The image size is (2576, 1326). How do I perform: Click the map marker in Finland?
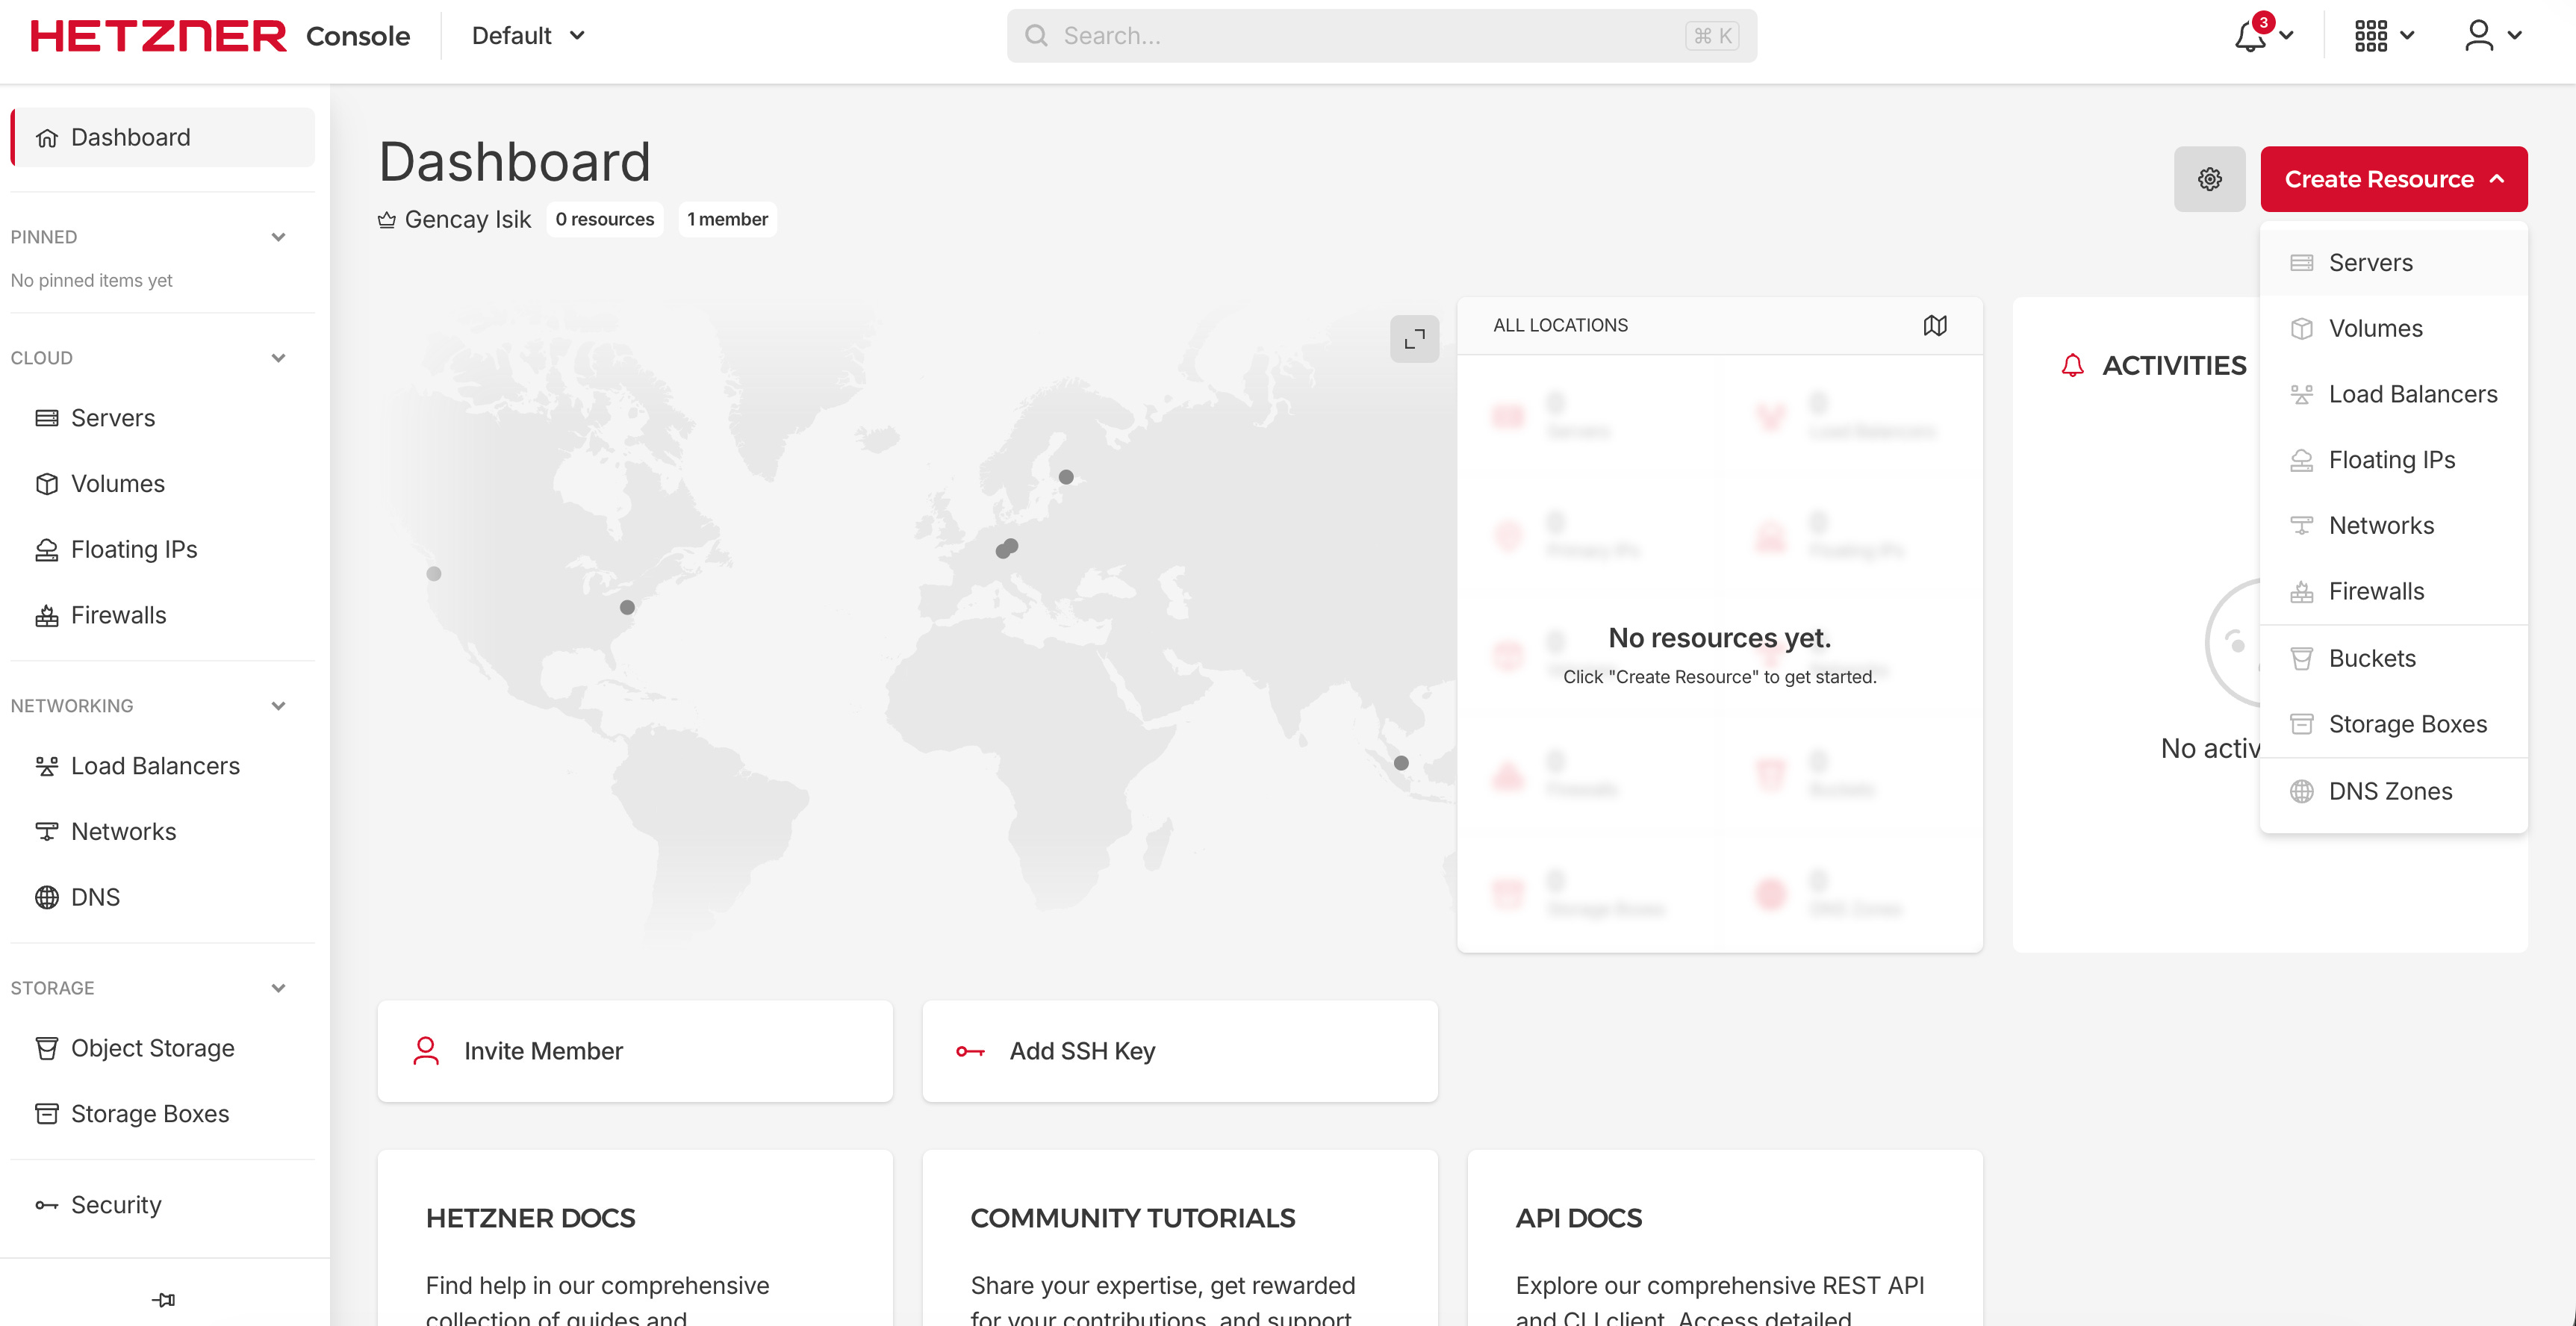coord(1066,477)
